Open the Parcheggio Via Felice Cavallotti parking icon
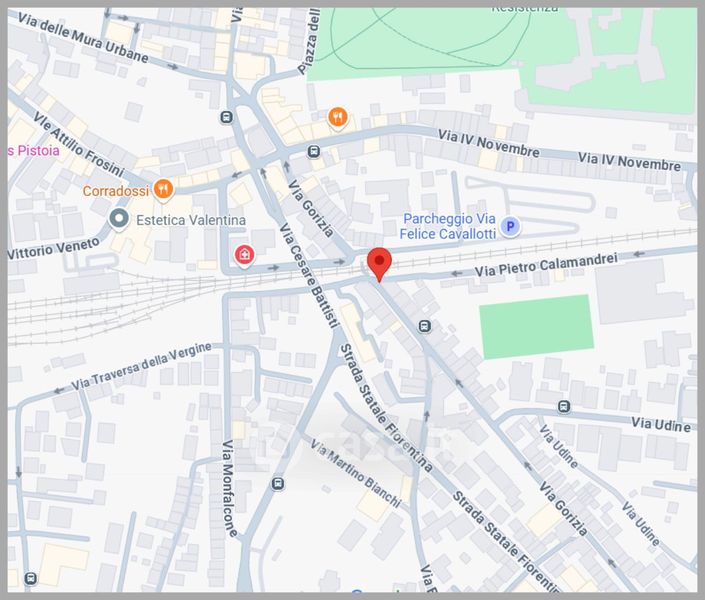Screen dimensions: 705x600 coord(510,226)
